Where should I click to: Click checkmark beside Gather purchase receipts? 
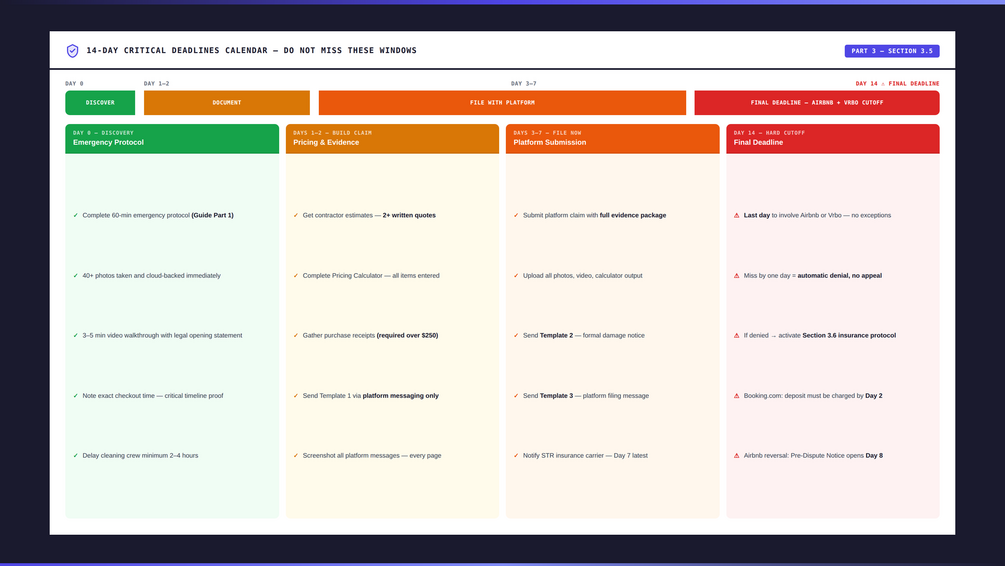click(295, 335)
